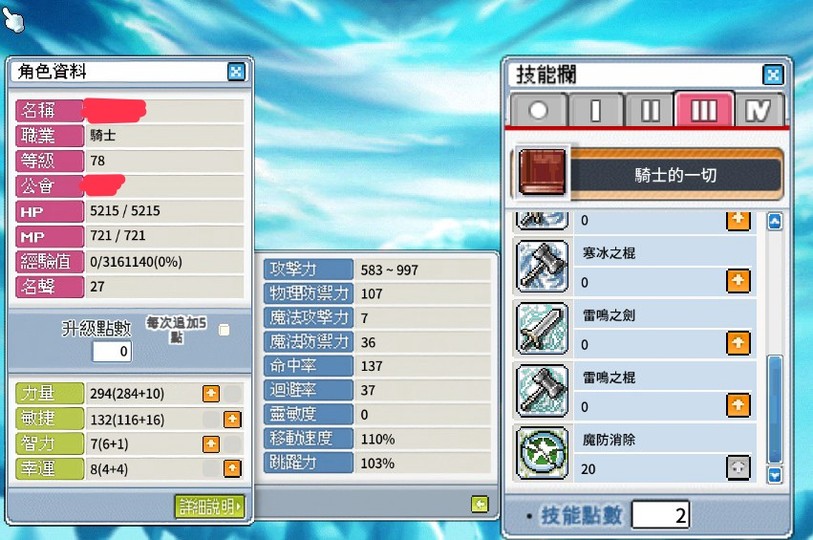Click the 寒冰之棍 hammer skill icon
Image resolution: width=813 pixels, height=540 pixels.
(x=542, y=266)
